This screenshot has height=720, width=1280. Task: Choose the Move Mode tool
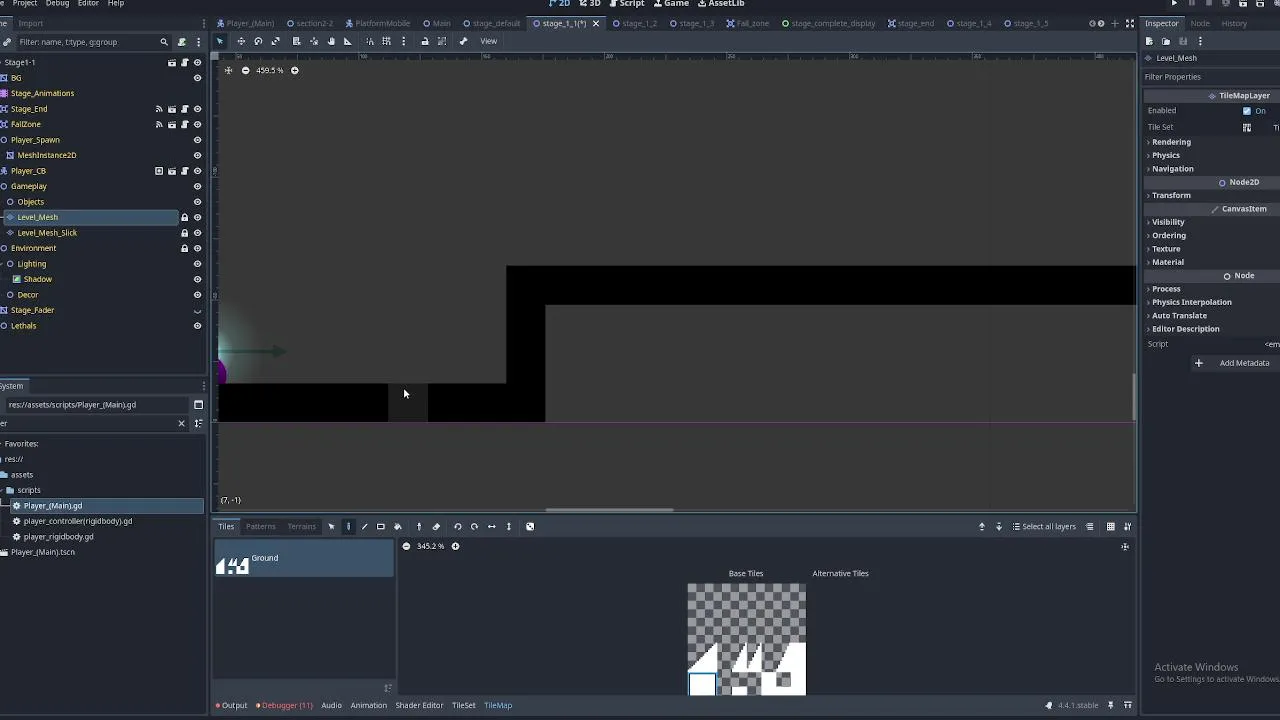241,41
